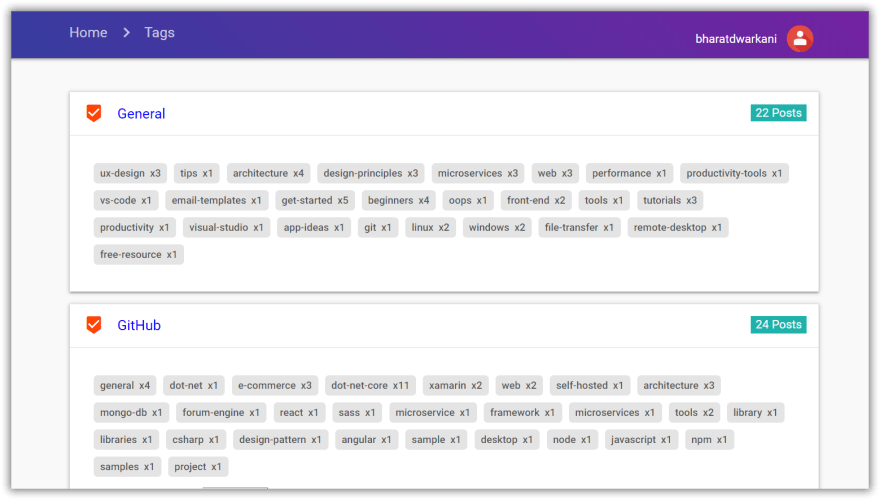Select the oops x1 tag
Image resolution: width=880 pixels, height=500 pixels.
point(468,200)
